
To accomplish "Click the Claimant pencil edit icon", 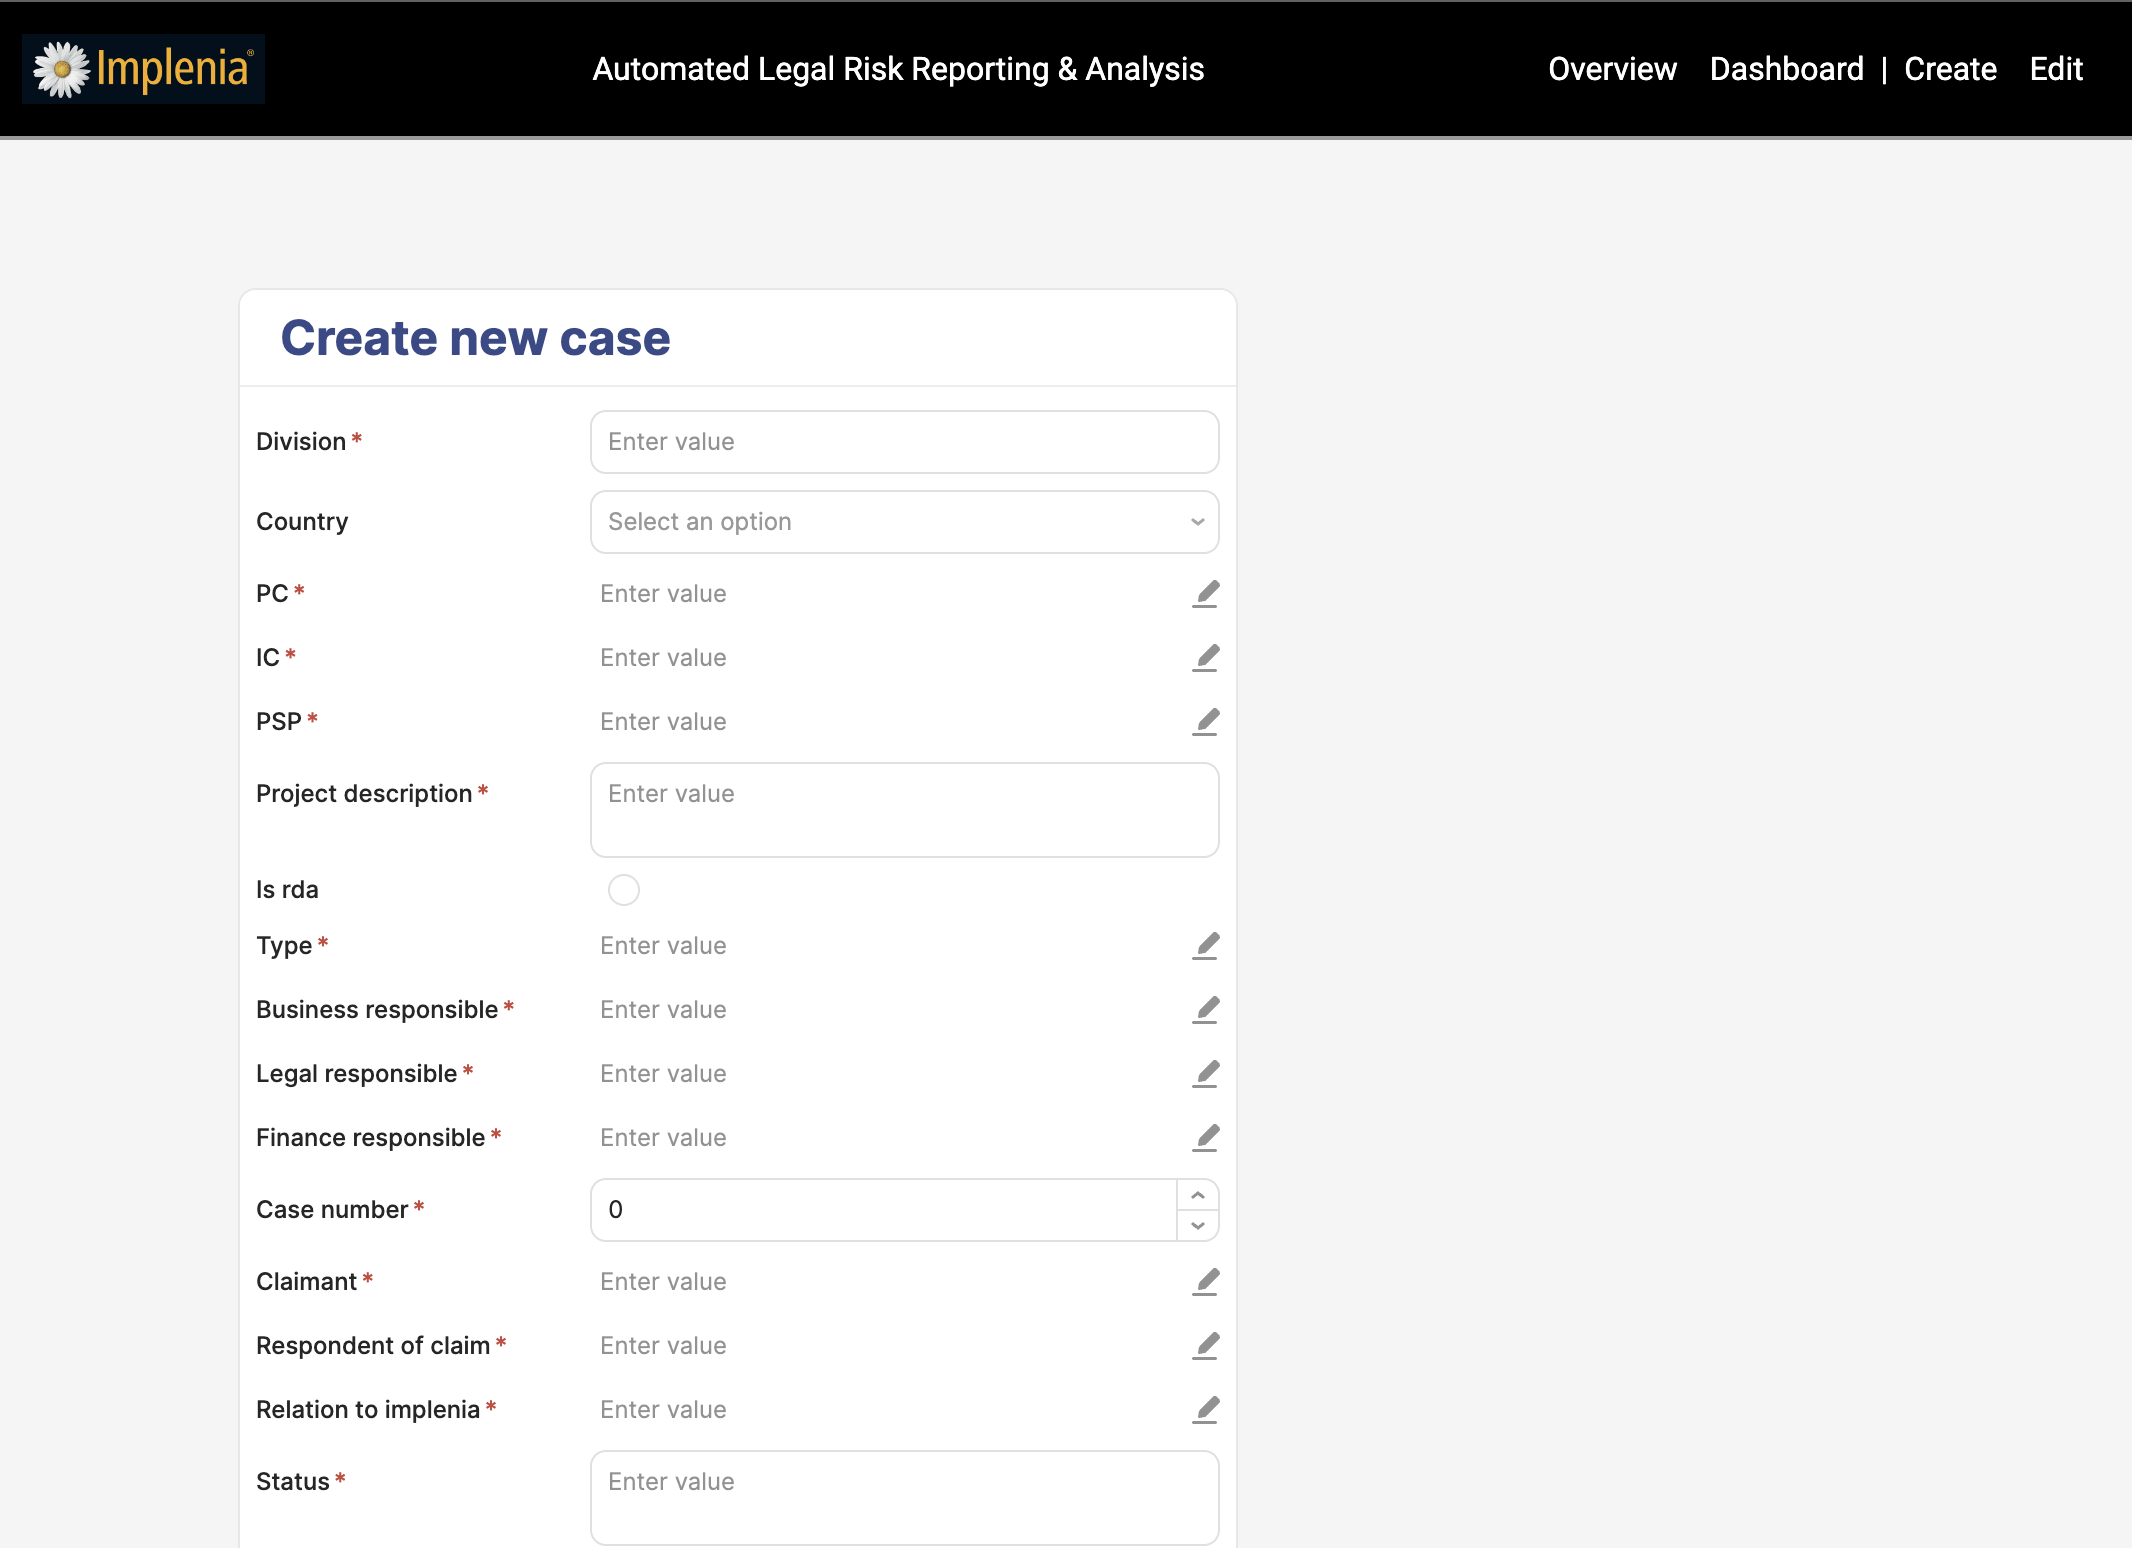I will click(x=1205, y=1282).
